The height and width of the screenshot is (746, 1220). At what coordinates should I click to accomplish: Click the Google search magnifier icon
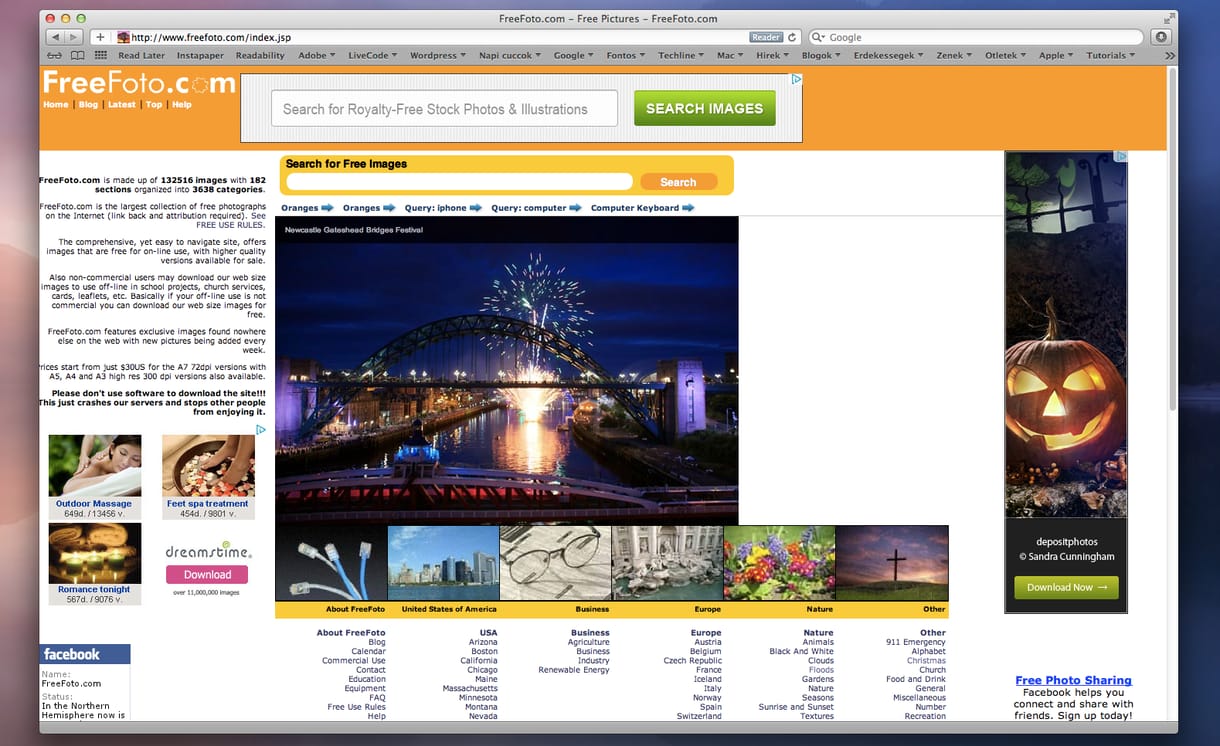tap(819, 37)
